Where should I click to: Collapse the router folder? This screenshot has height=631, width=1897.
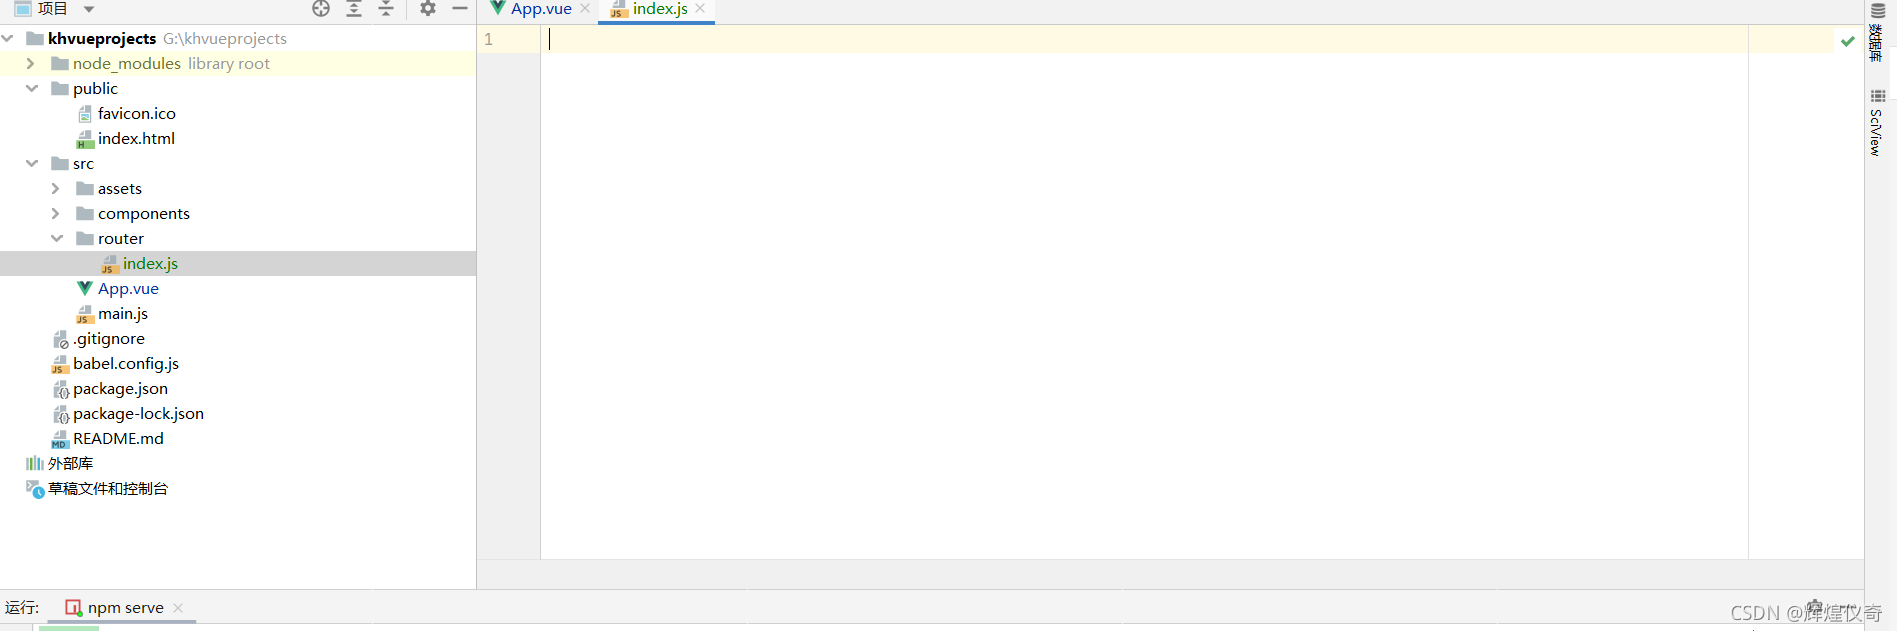[57, 238]
